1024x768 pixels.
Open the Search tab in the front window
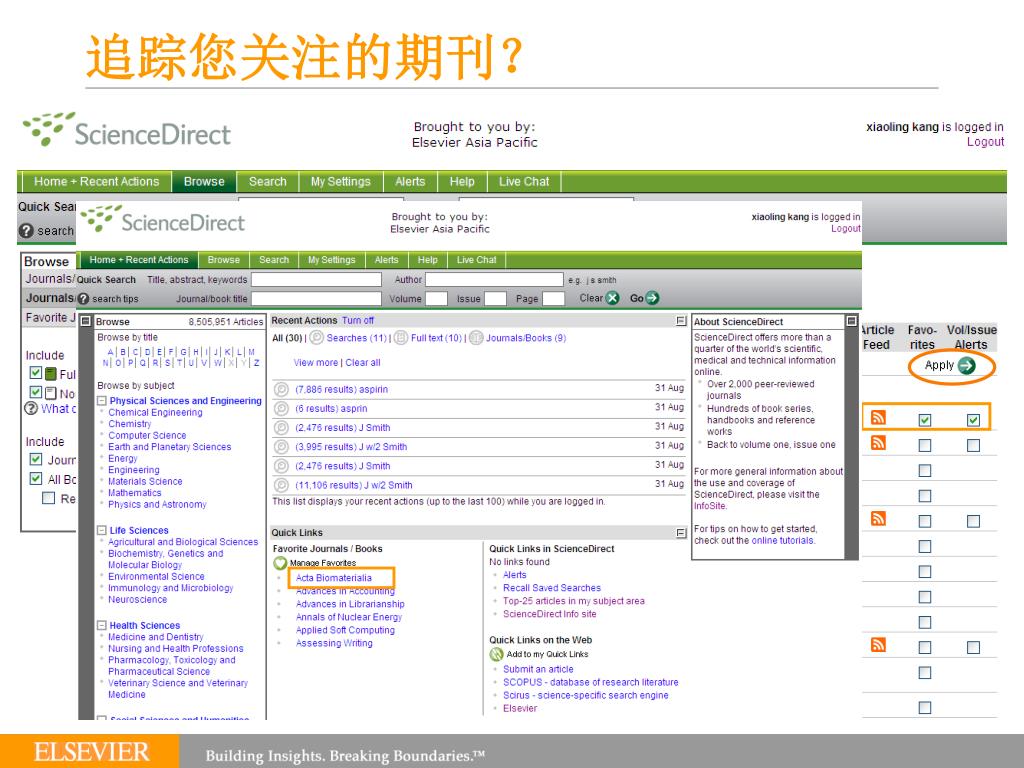[x=274, y=260]
